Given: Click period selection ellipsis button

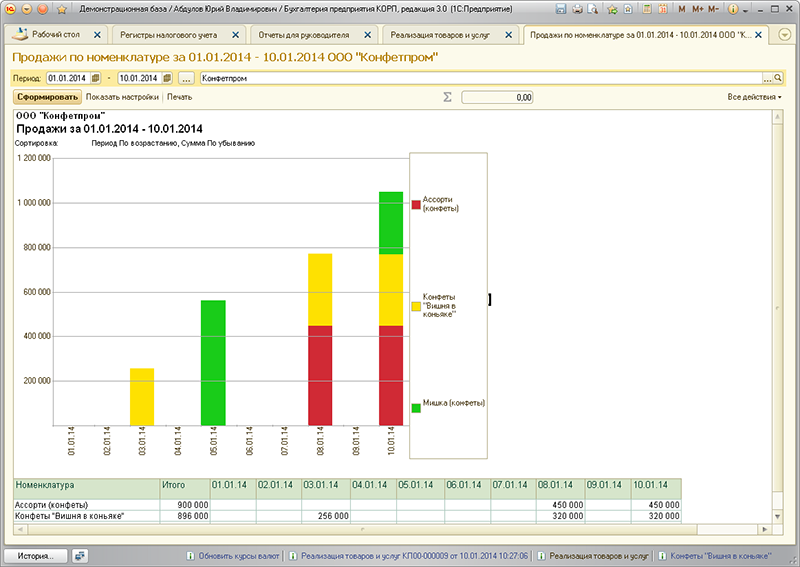Looking at the screenshot, I should (186, 79).
